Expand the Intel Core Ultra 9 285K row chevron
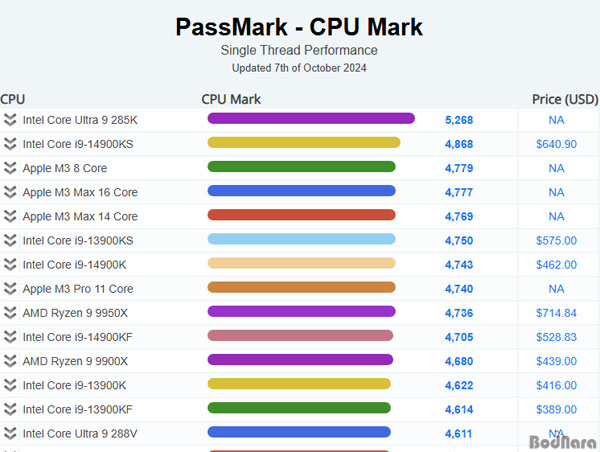Screen dimensions: 600x452 click(x=10, y=120)
